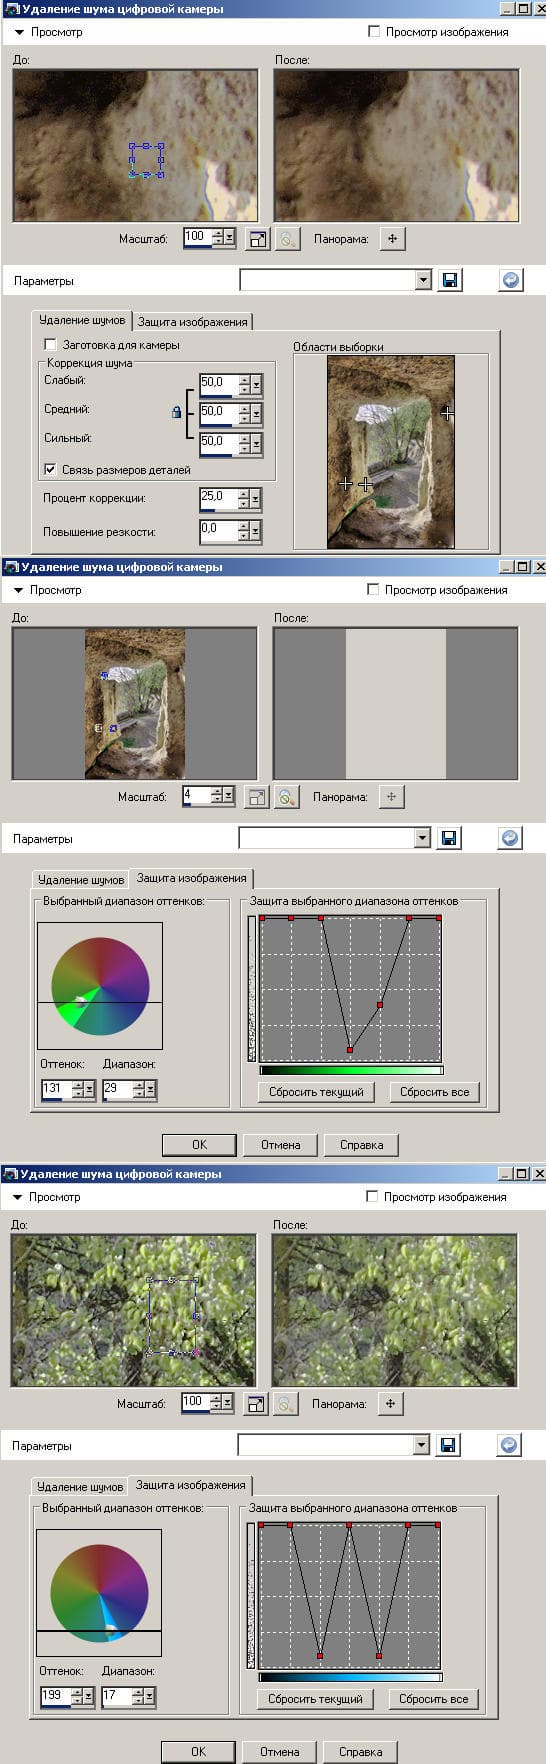Click floppy save icon in hue 131 dialog

click(x=449, y=838)
